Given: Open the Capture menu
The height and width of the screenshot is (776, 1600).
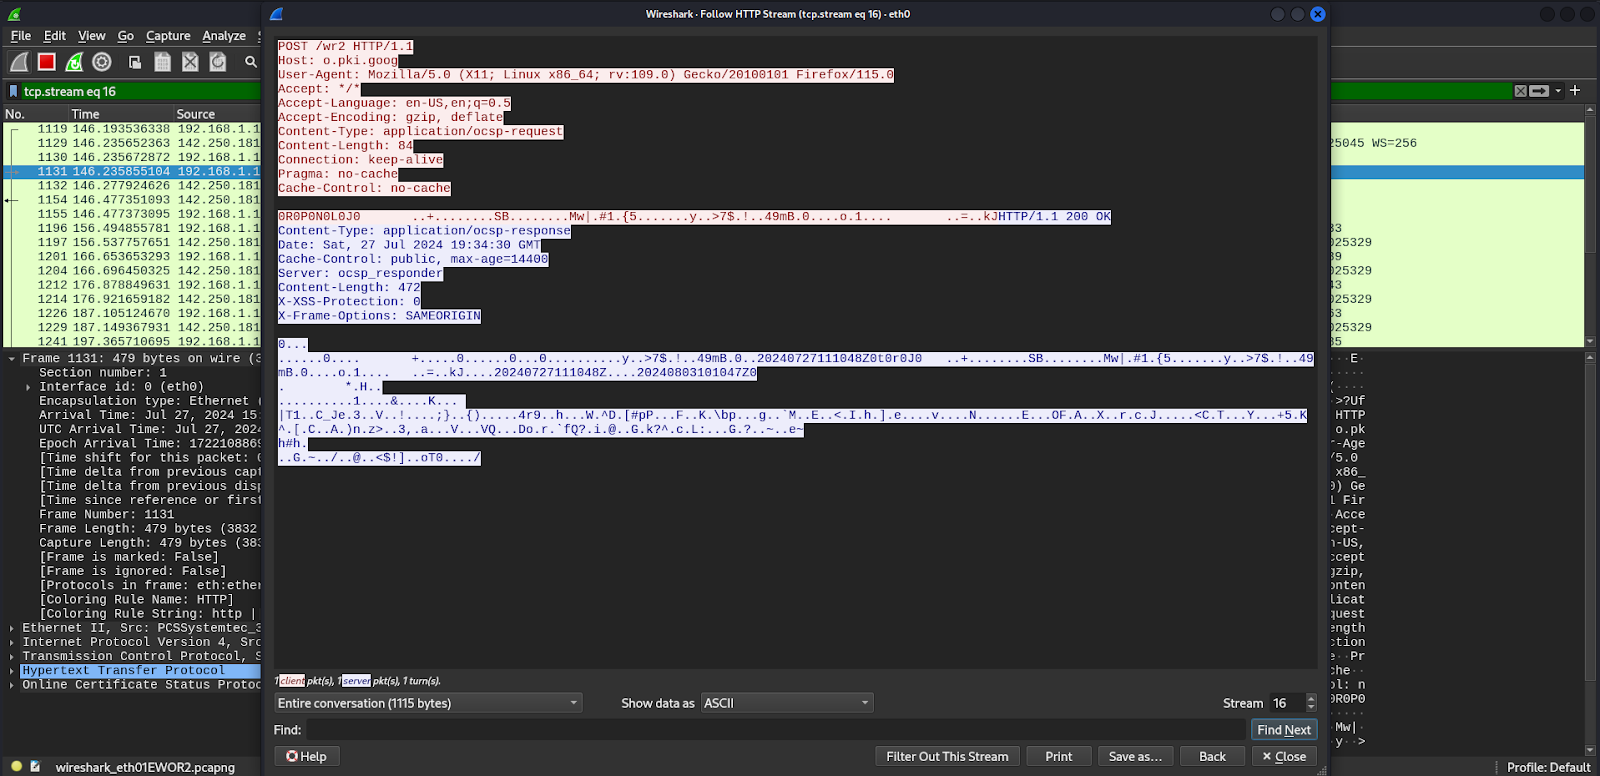Looking at the screenshot, I should pyautogui.click(x=168, y=36).
